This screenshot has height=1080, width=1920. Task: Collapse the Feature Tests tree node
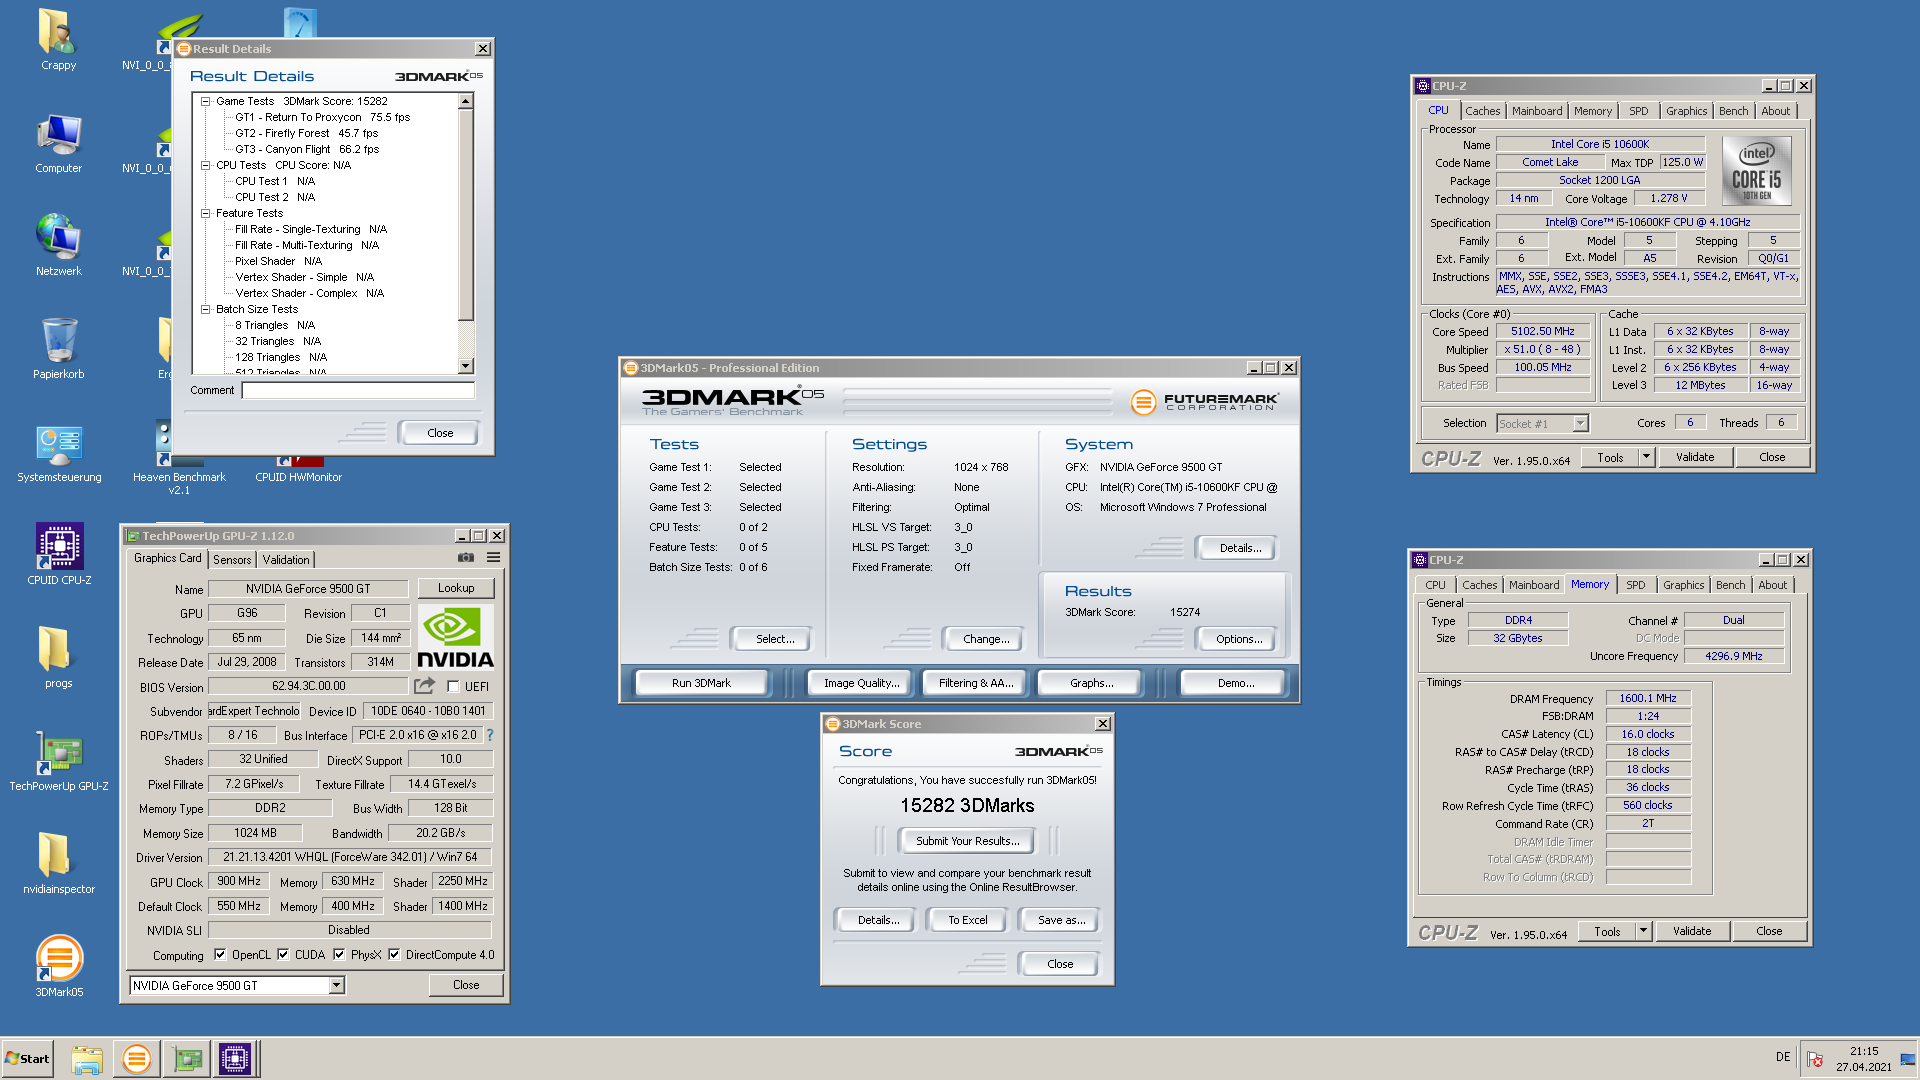point(205,213)
